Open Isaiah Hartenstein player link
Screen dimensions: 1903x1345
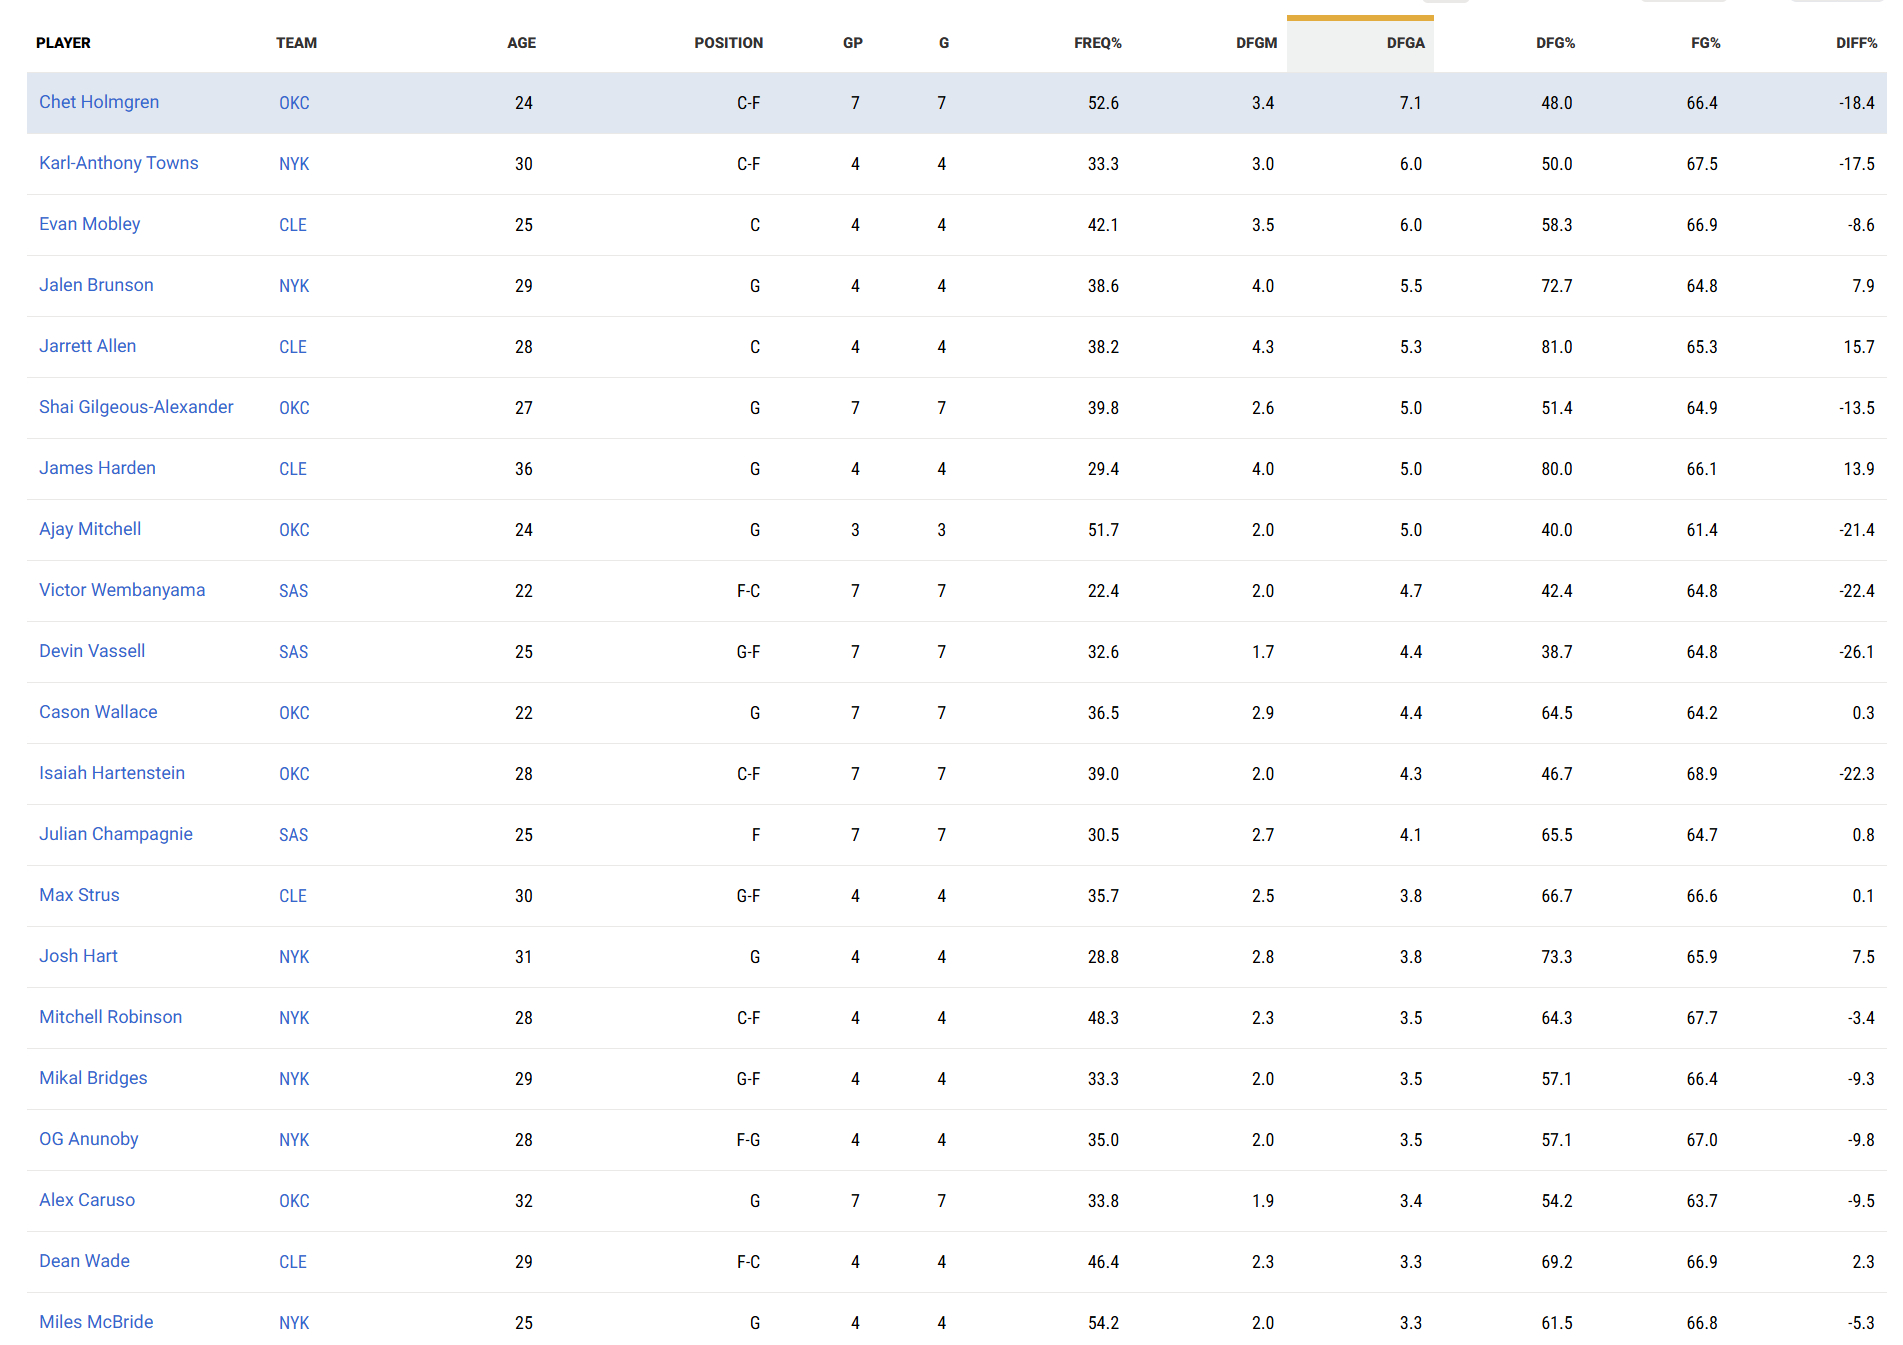(112, 773)
